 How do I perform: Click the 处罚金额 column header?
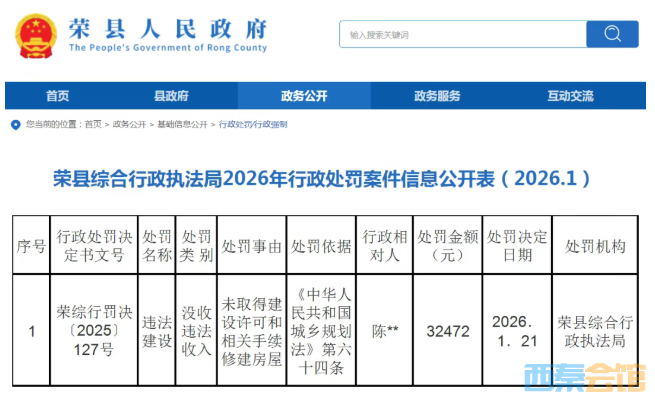coord(446,245)
